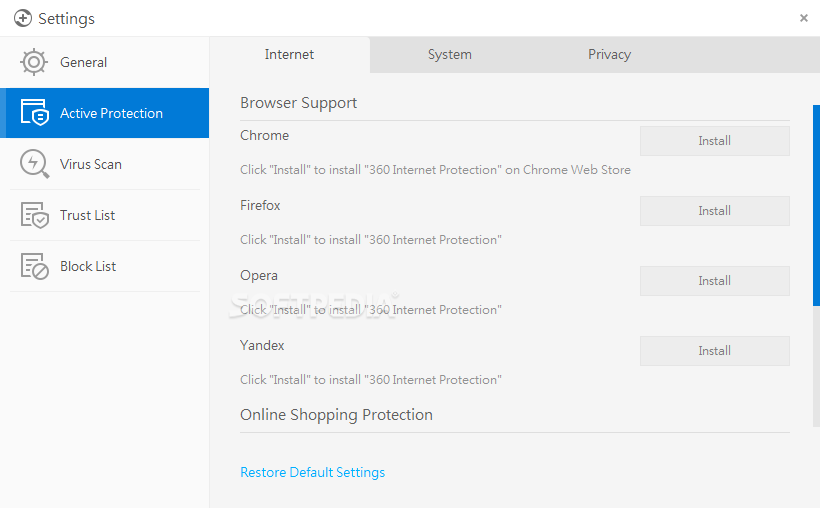Select the General label in sidebar
Viewport: 820px width, 508px height.
83,62
